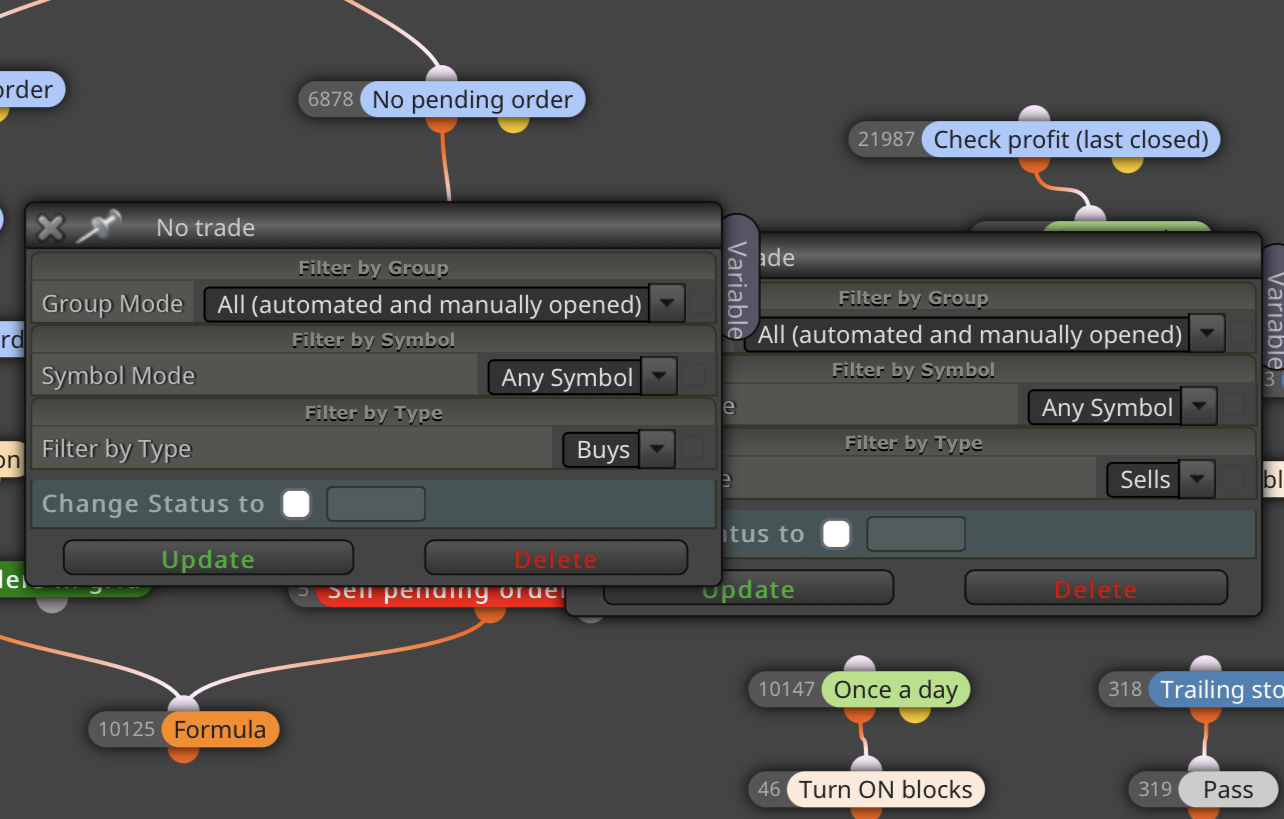Click the Change Status input field in the Buys dialog
The image size is (1284, 819).
pyautogui.click(x=376, y=504)
